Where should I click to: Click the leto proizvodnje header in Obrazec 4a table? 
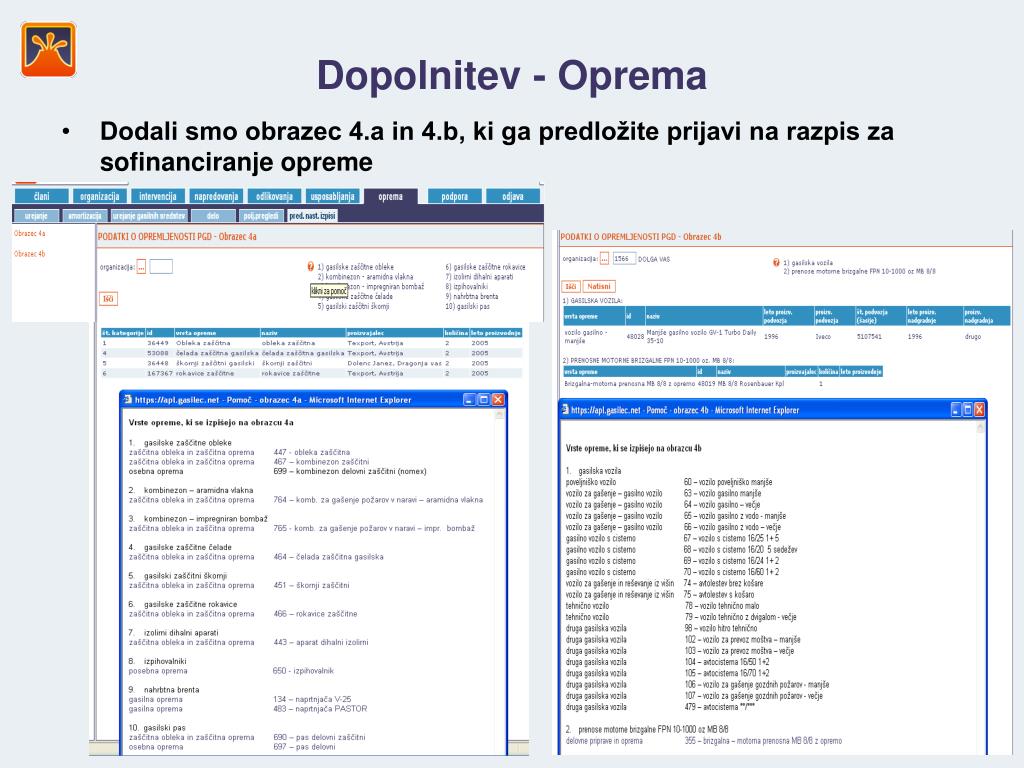point(496,333)
